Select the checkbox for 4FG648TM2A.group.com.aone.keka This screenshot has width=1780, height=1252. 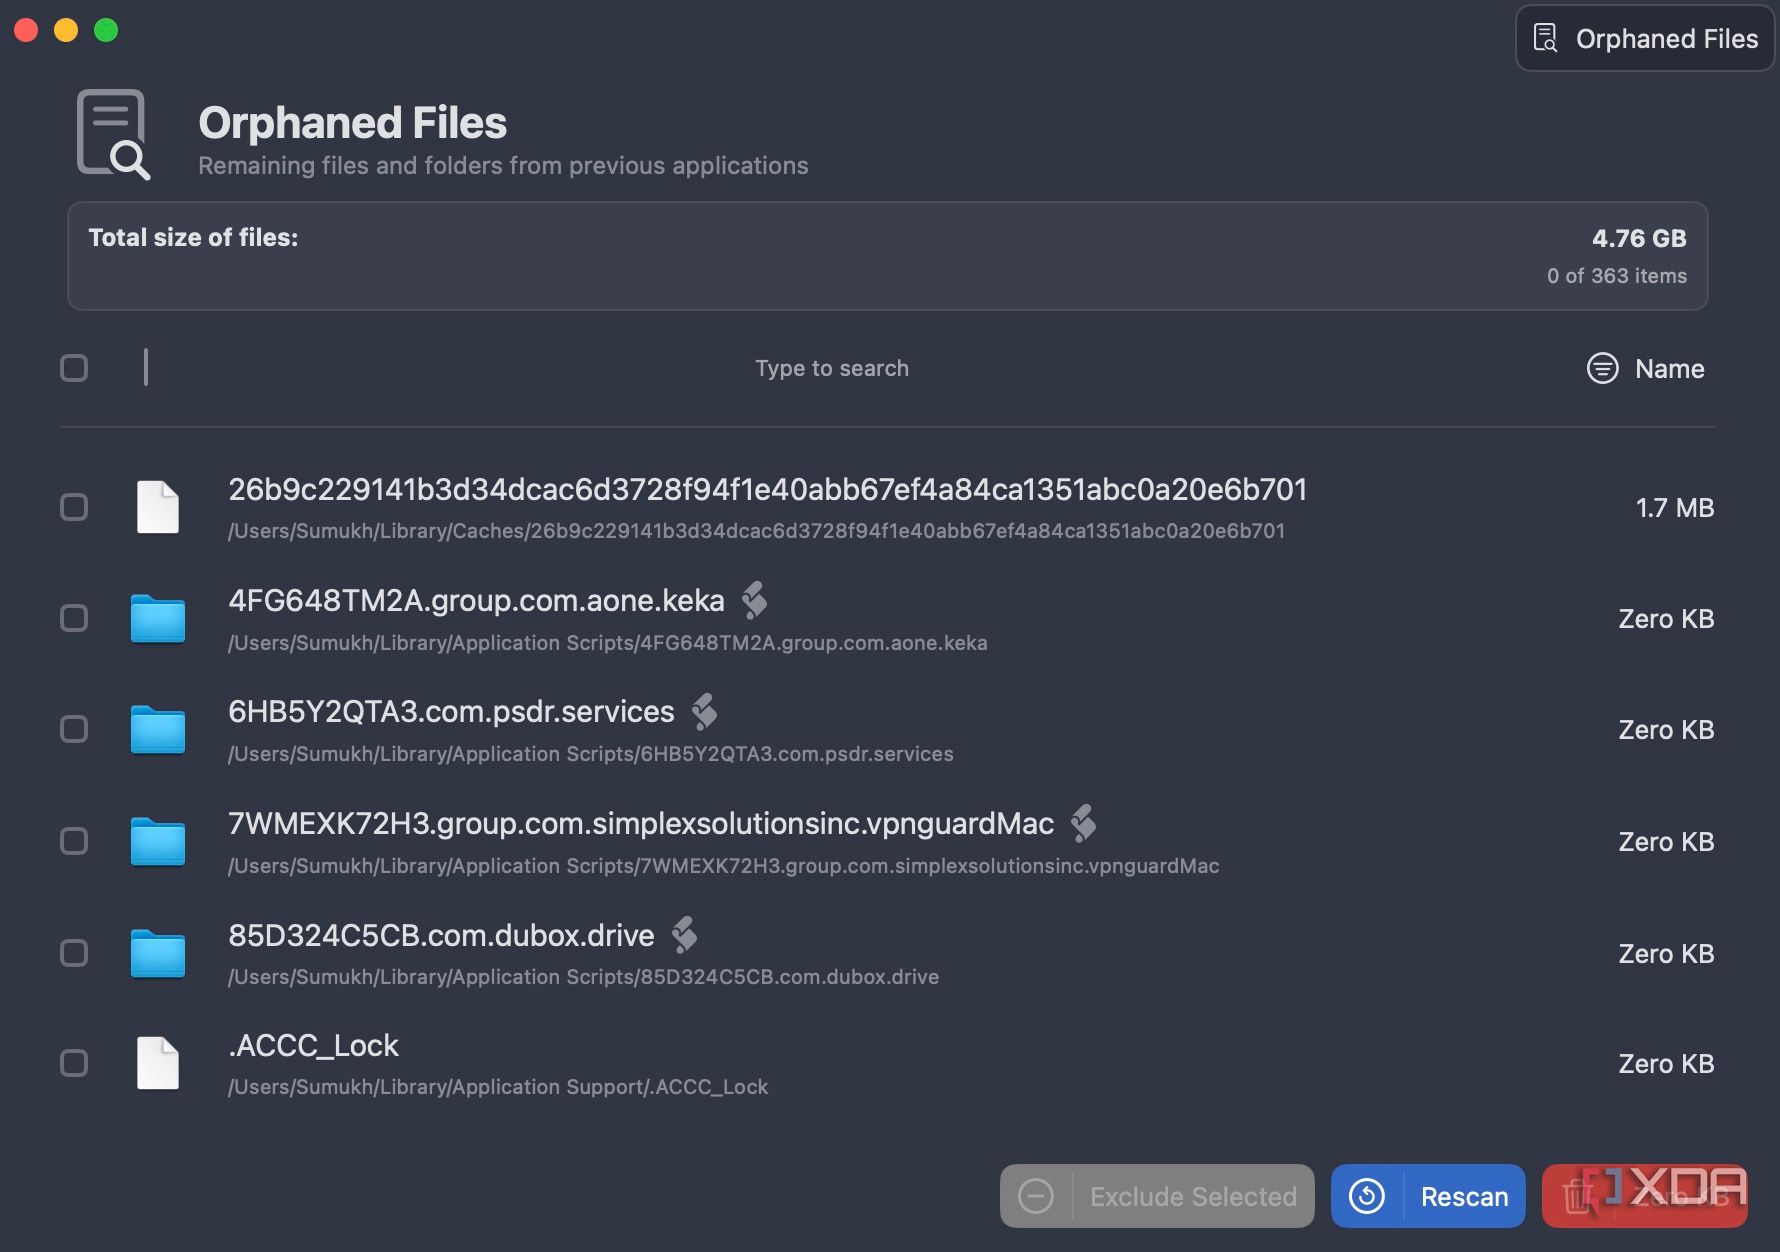click(x=74, y=618)
